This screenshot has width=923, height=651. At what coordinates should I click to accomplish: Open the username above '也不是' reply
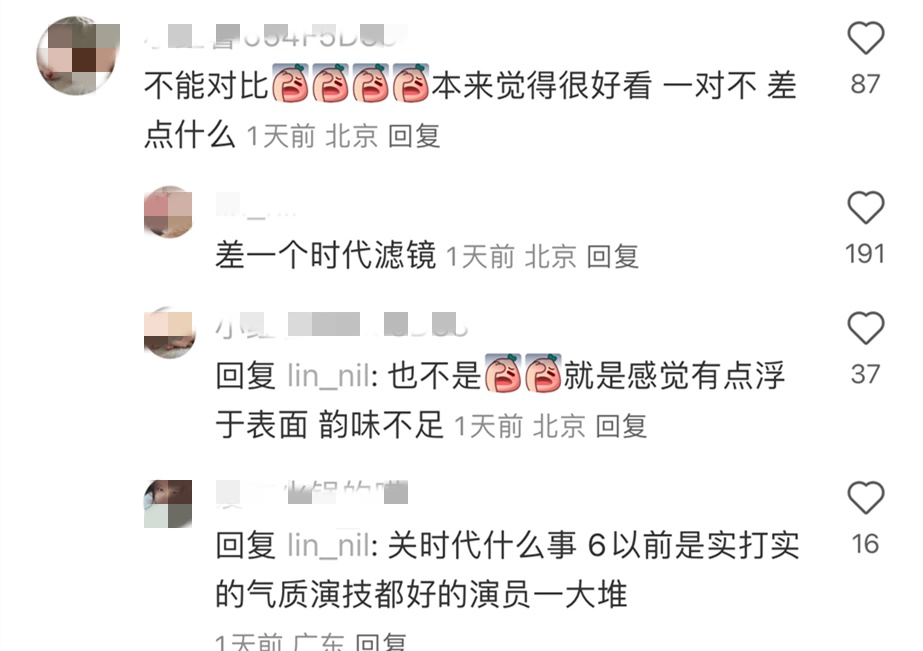pyautogui.click(x=341, y=325)
